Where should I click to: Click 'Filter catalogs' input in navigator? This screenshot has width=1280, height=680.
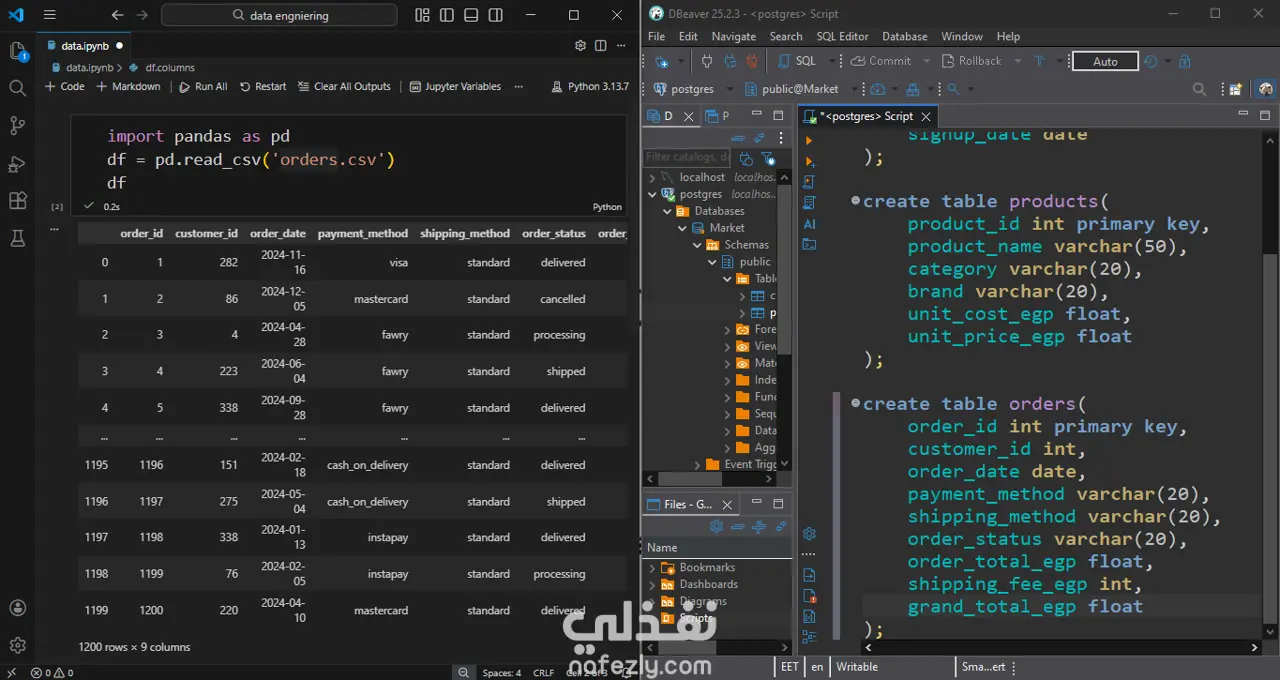click(x=688, y=157)
